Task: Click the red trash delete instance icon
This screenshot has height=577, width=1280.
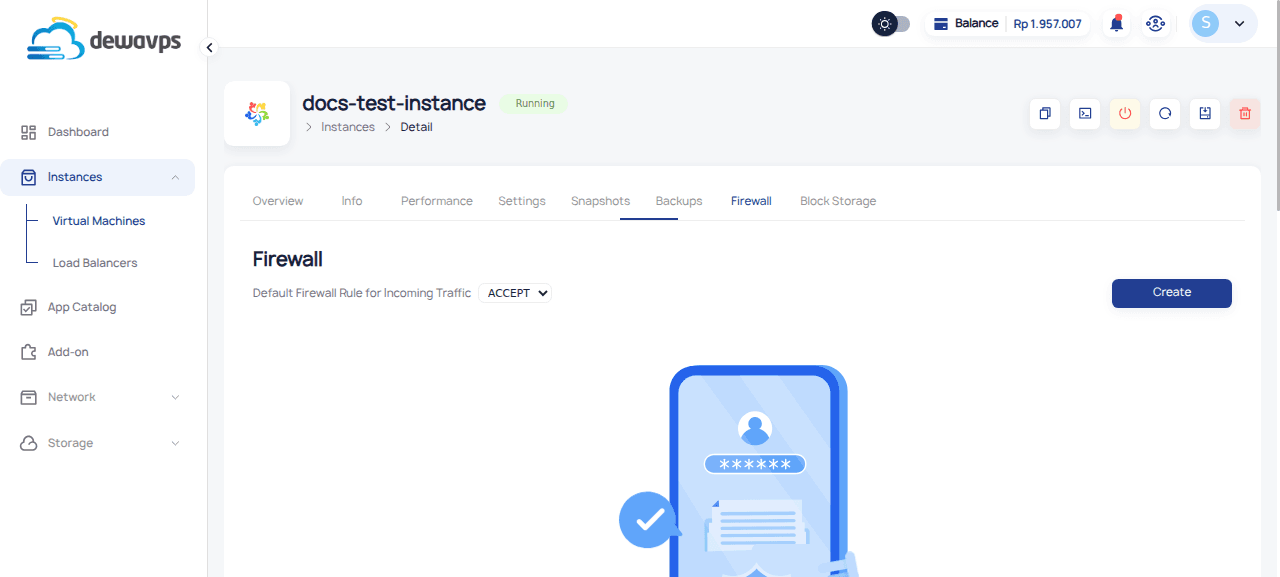Action: pyautogui.click(x=1245, y=114)
